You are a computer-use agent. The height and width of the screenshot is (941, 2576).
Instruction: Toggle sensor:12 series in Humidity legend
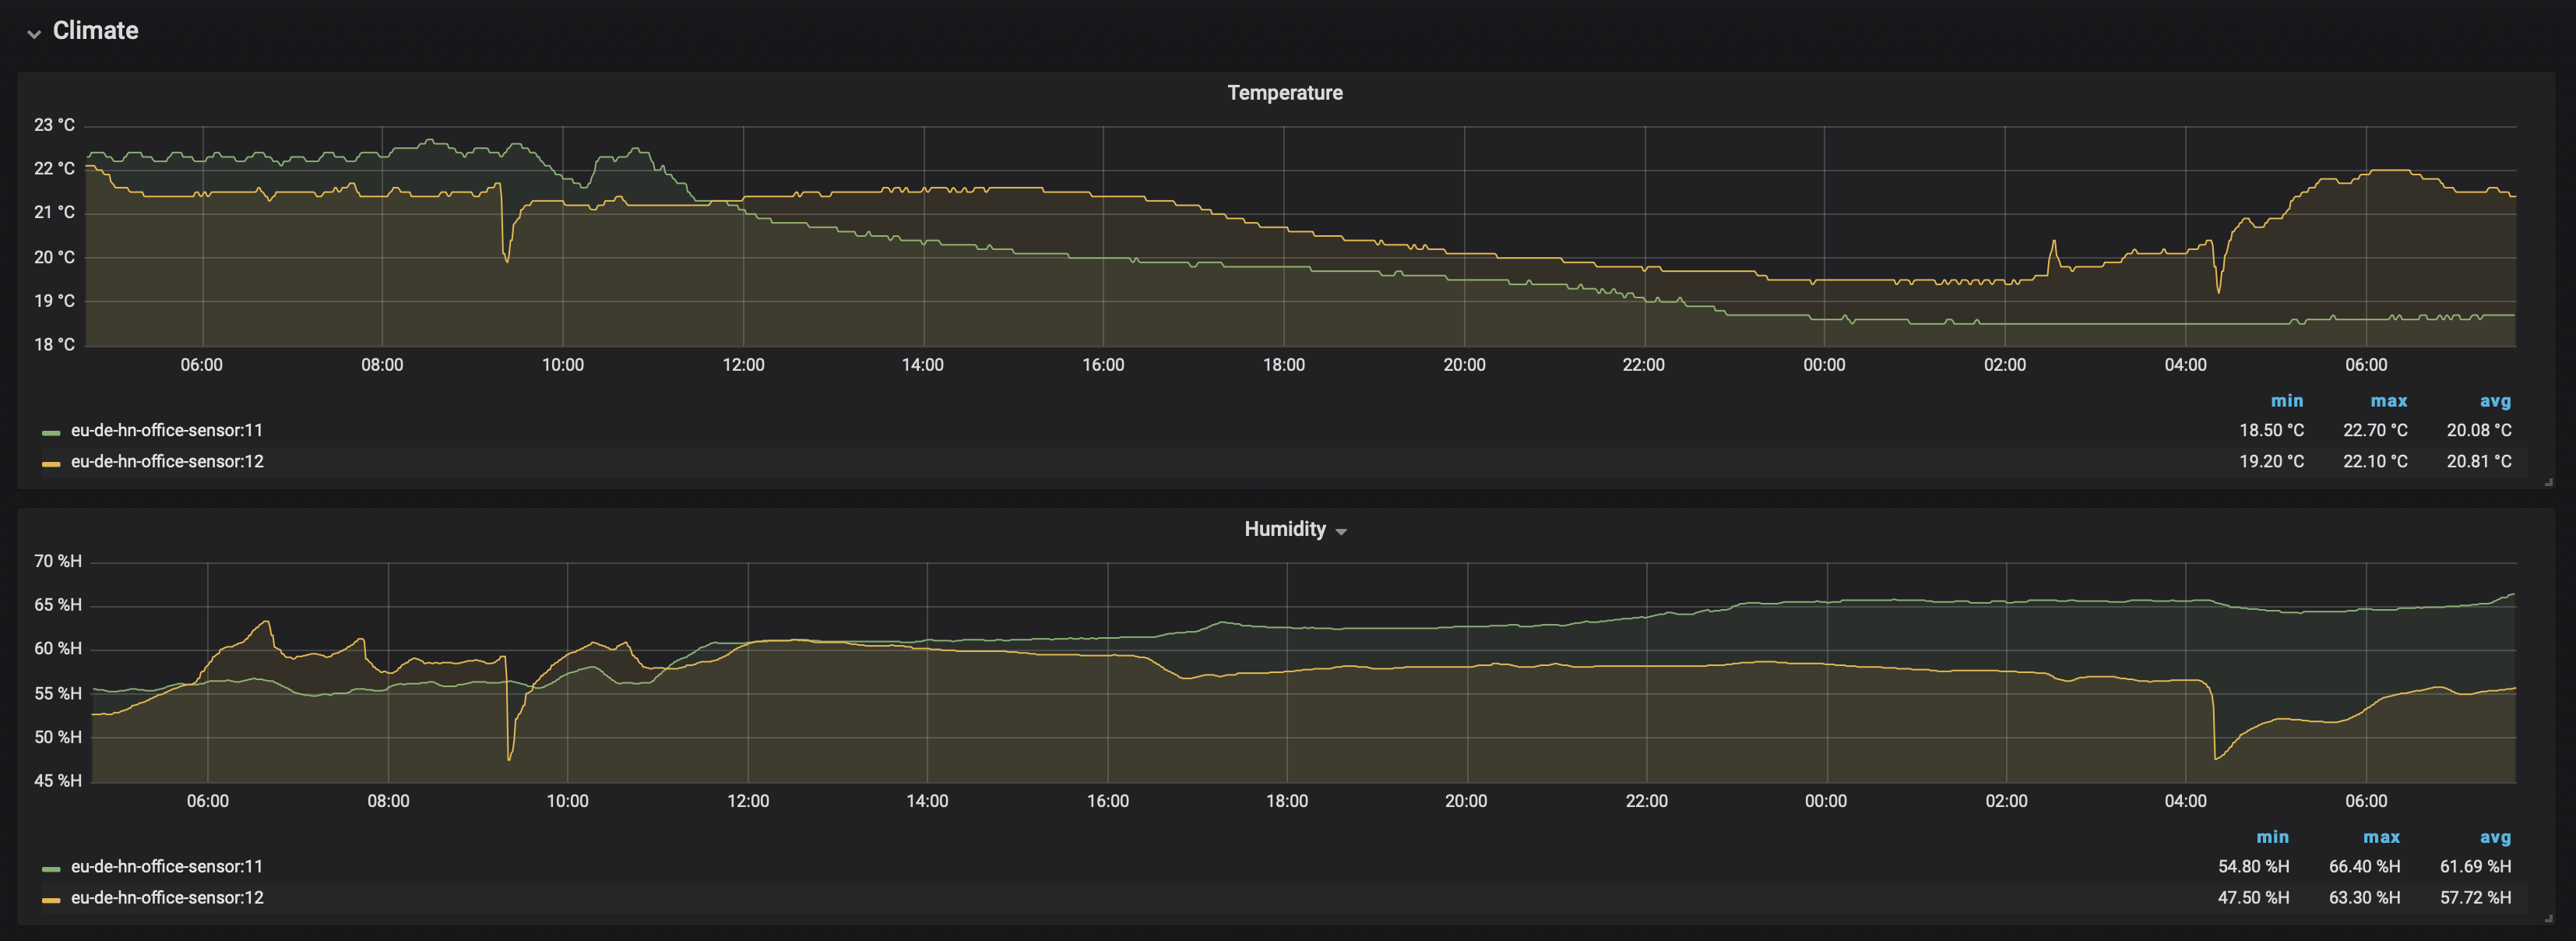click(166, 898)
